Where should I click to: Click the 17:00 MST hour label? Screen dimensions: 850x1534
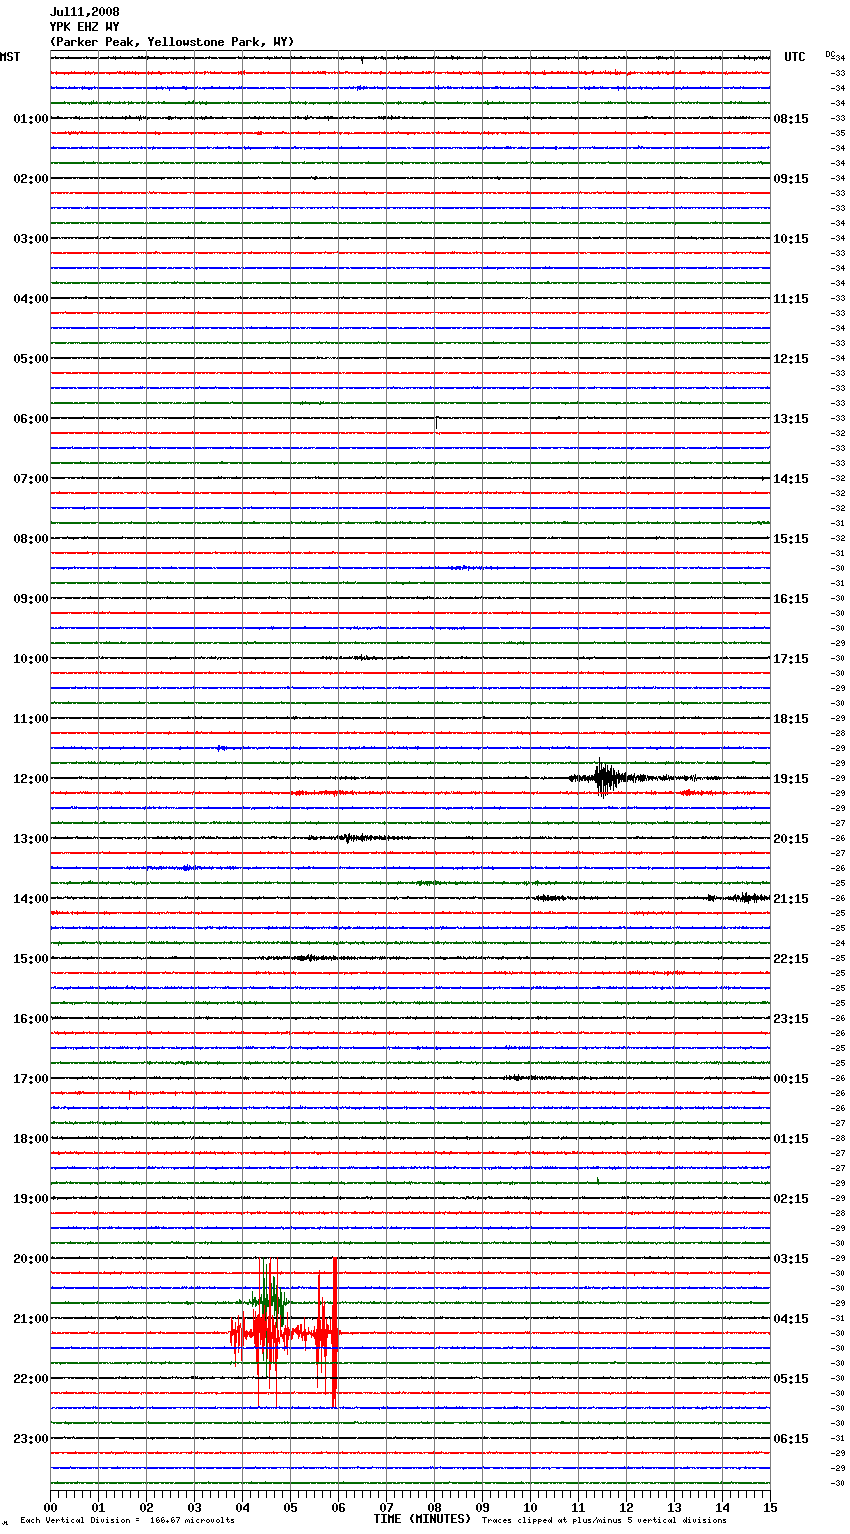pos(31,1079)
